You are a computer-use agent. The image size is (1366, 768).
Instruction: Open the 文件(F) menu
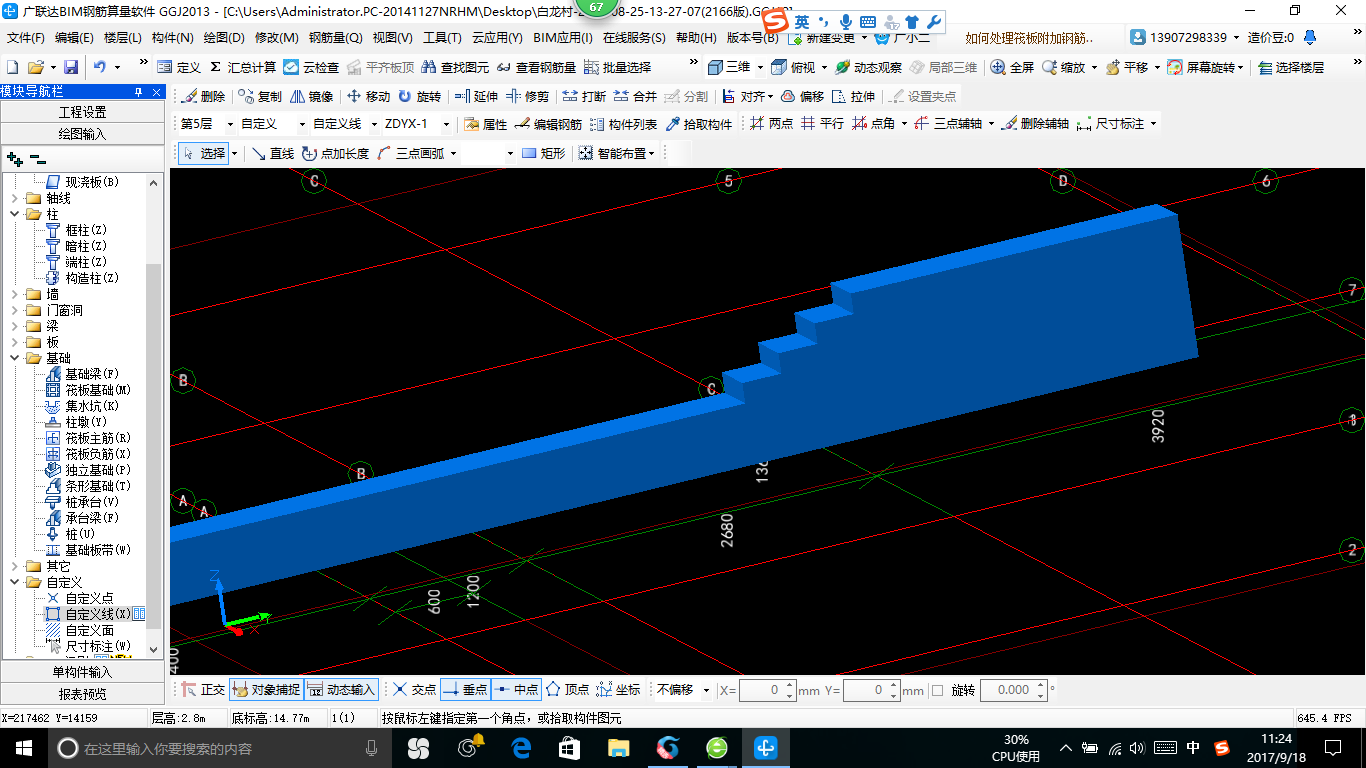(26, 38)
